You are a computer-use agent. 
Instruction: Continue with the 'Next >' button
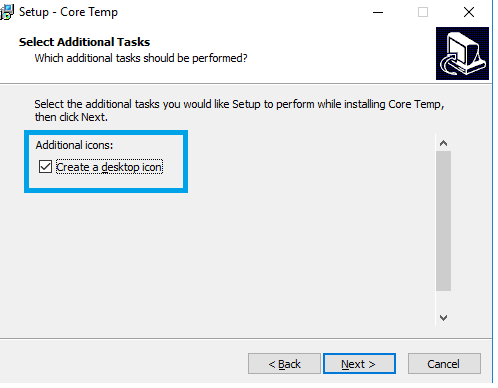point(359,364)
